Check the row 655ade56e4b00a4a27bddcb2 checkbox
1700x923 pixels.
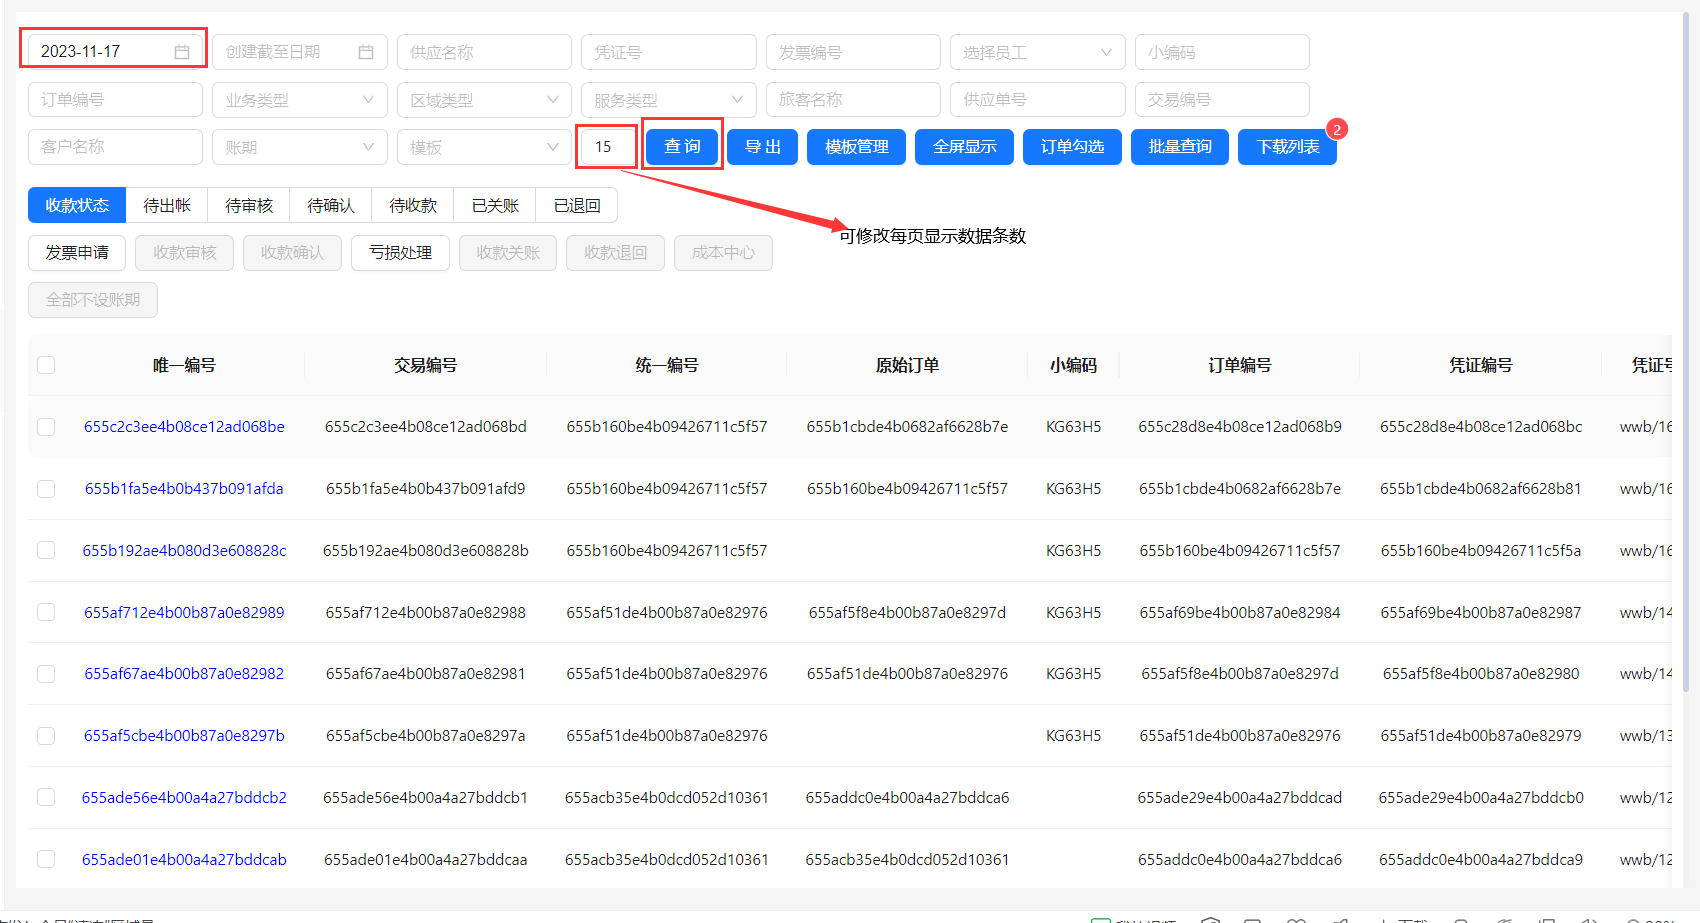coord(46,797)
